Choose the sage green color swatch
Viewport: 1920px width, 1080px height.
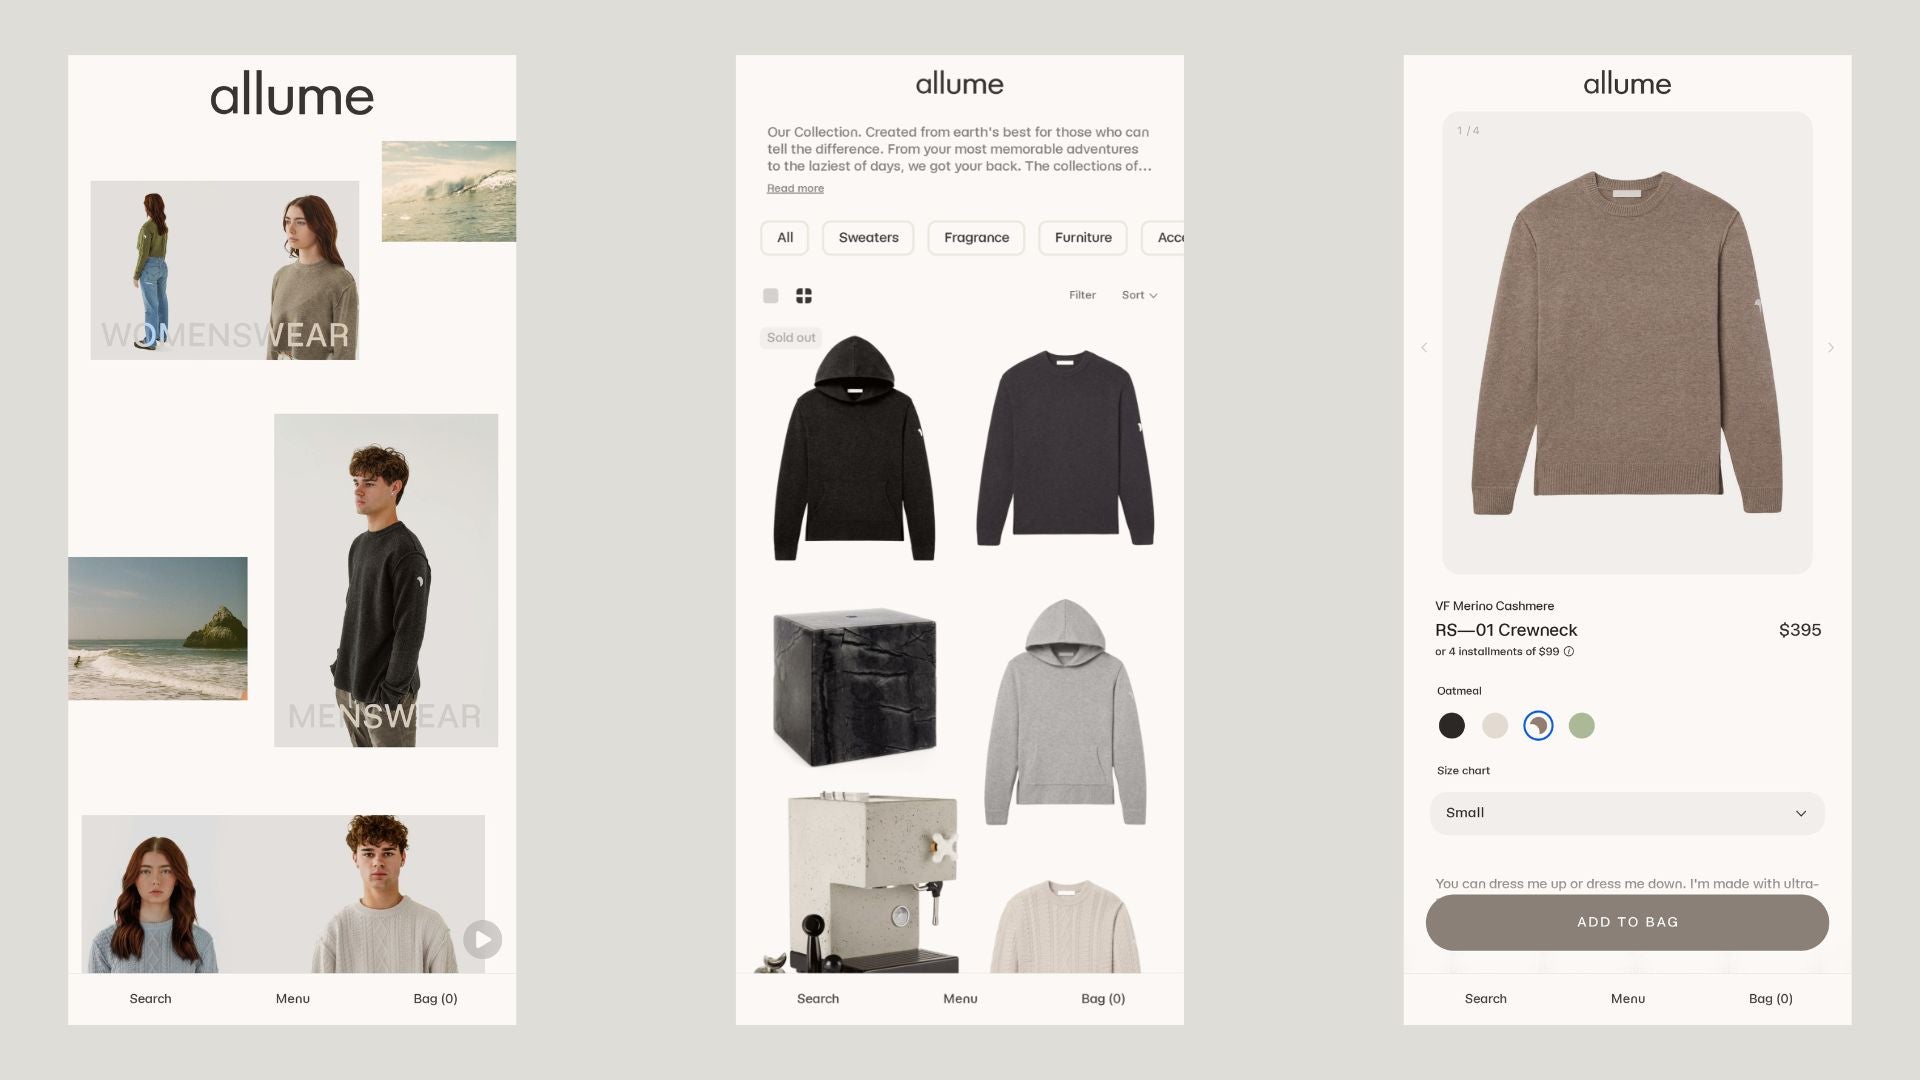[x=1582, y=726]
